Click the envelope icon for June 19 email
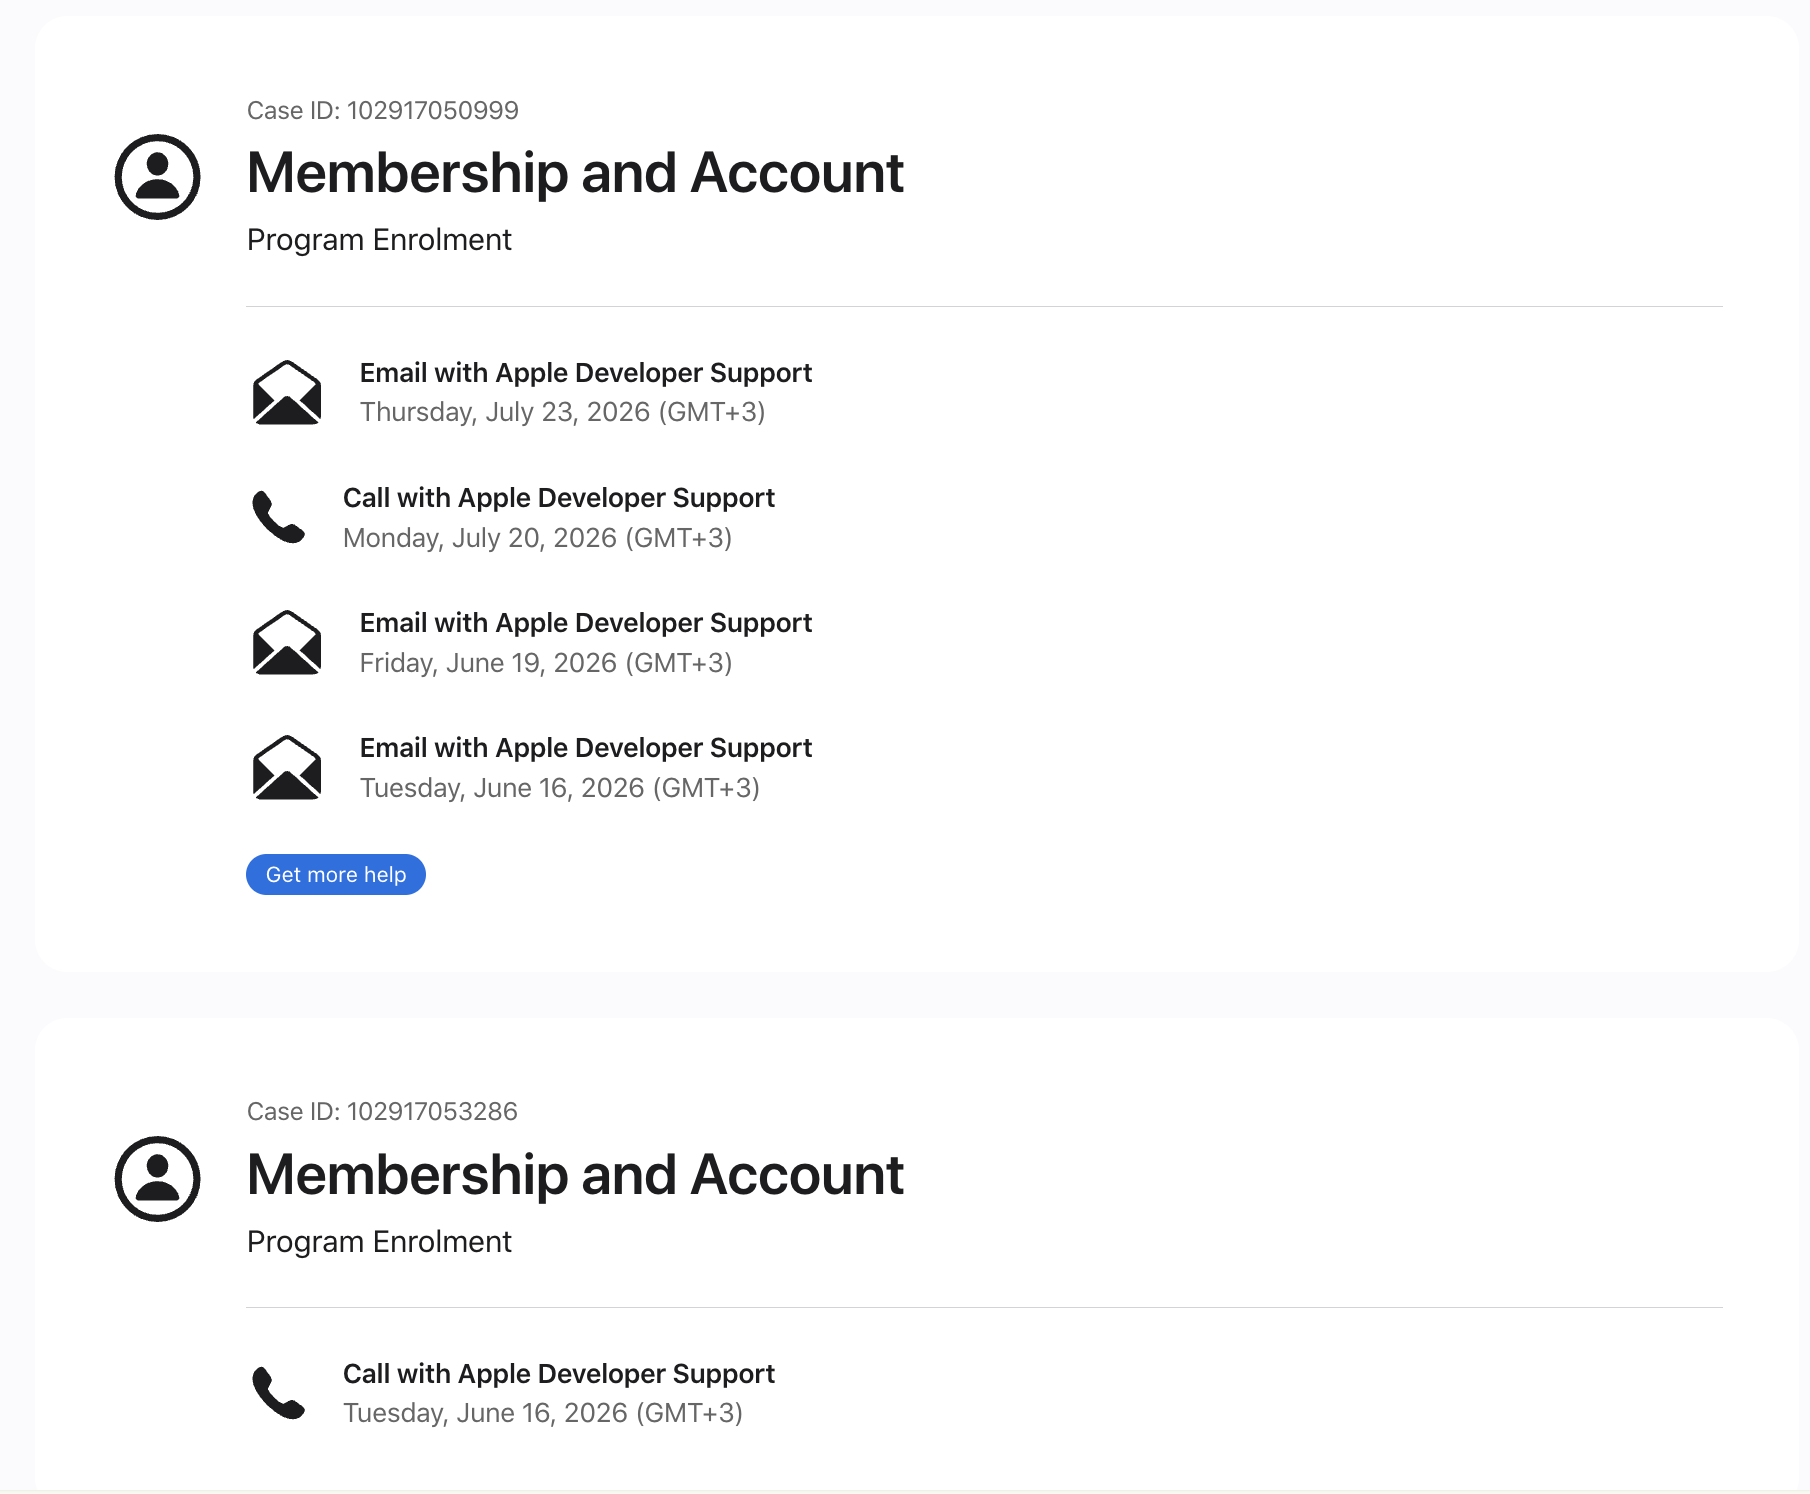Image resolution: width=1810 pixels, height=1494 pixels. pos(287,642)
